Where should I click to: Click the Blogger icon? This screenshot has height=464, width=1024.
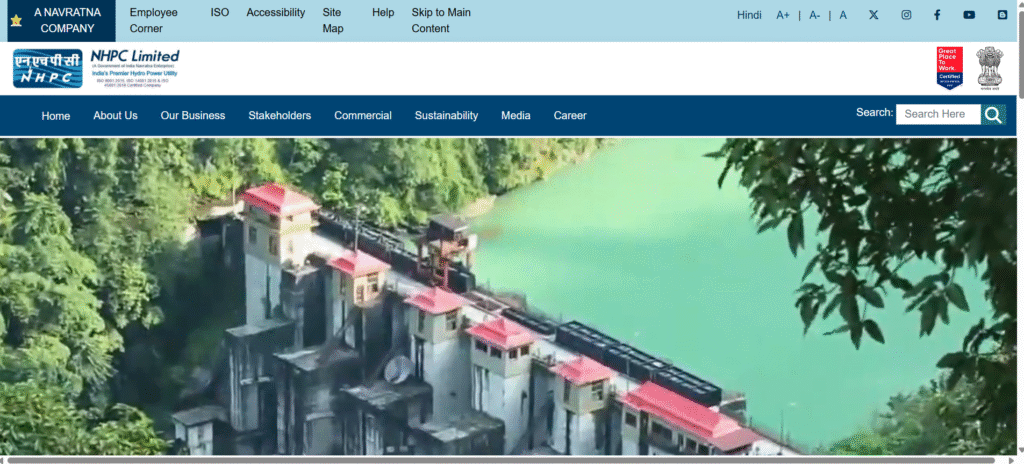[x=1002, y=15]
